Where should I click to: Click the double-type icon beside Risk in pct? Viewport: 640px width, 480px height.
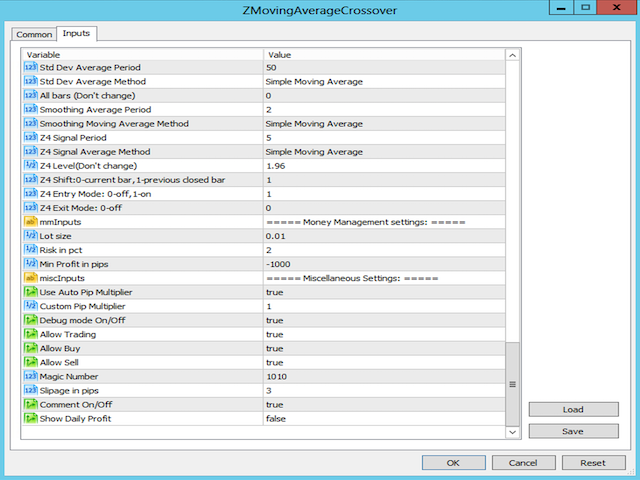coord(31,250)
